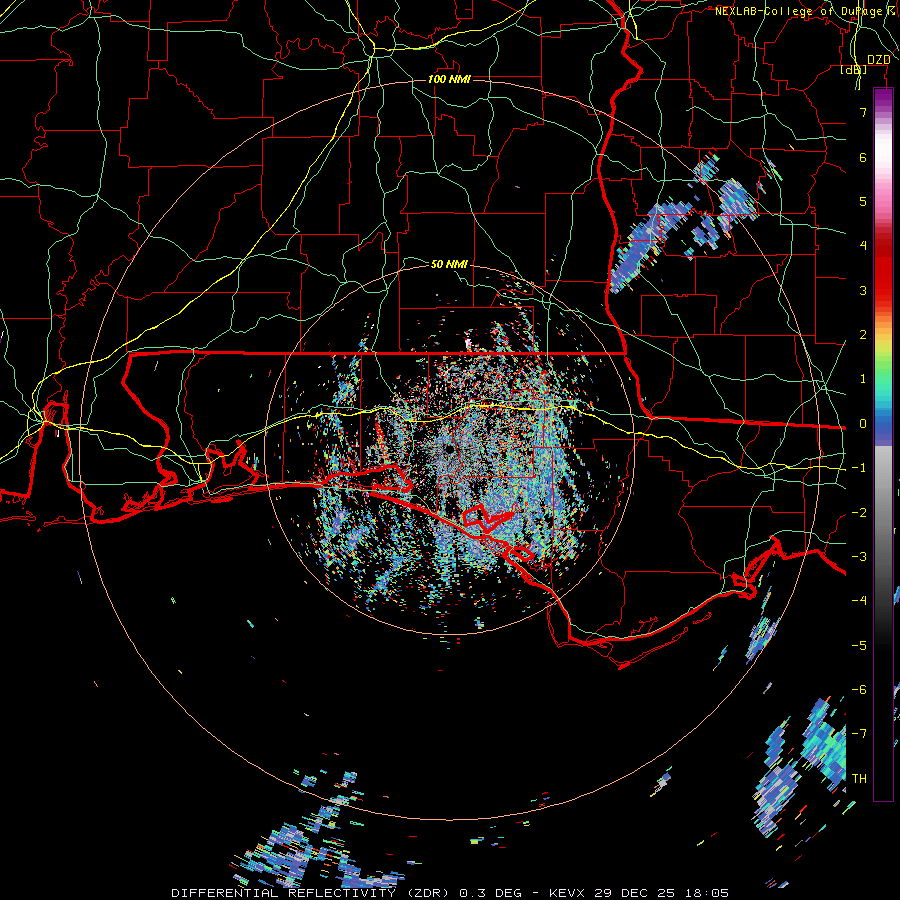
Task: Click the 29 DEC 25 18:05 timestamp
Action: tap(661, 893)
